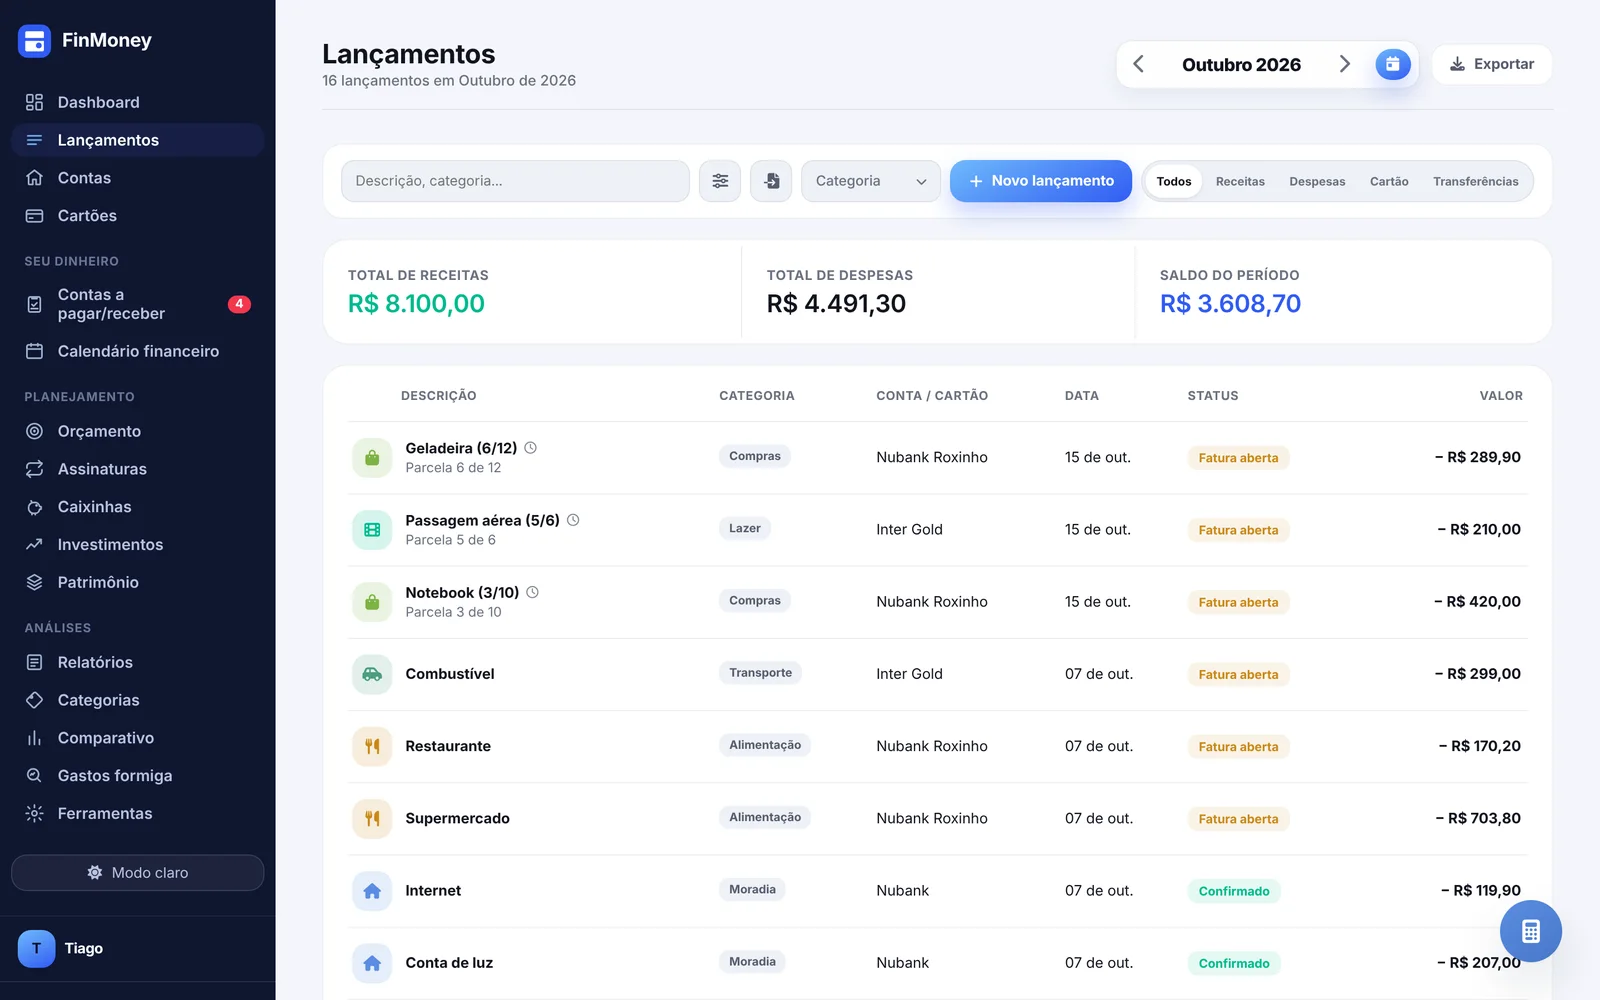Go to previous month arrow
Image resolution: width=1600 pixels, height=1000 pixels.
tap(1138, 64)
